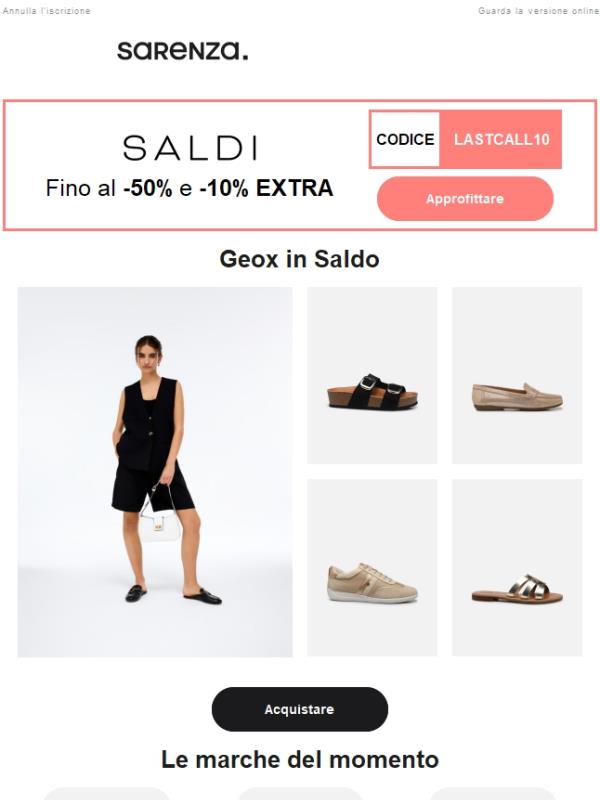Click the last brand tile below heading
600x800 pixels.
493,794
